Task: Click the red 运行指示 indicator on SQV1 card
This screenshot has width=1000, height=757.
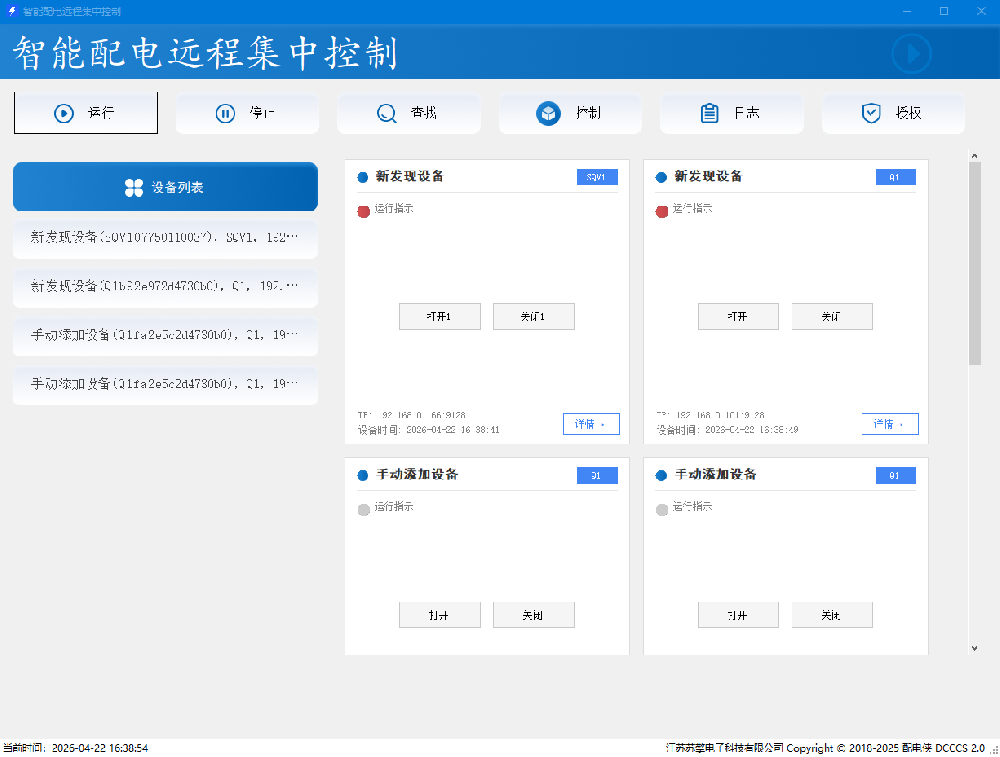Action: pos(364,211)
